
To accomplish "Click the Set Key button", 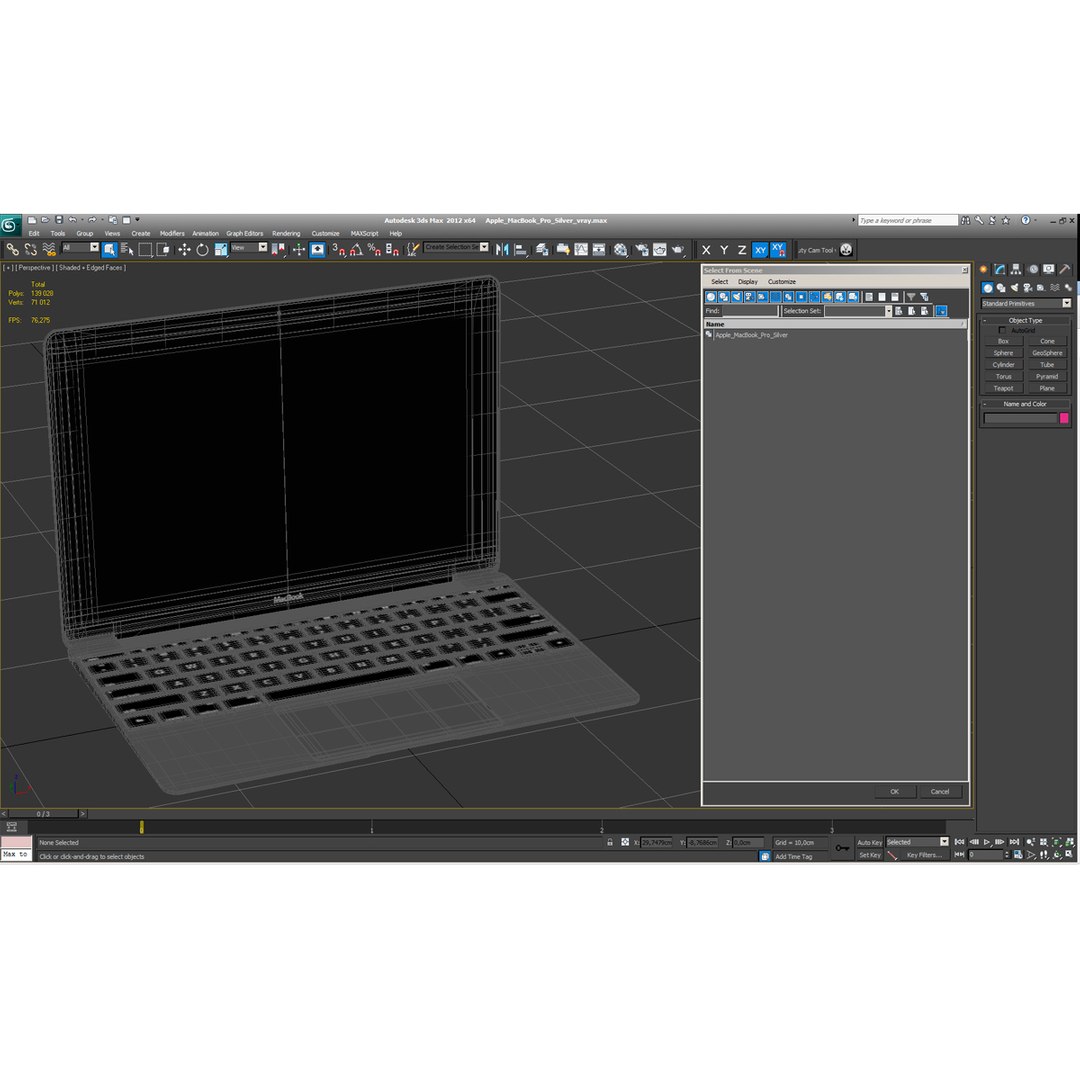I will point(869,855).
